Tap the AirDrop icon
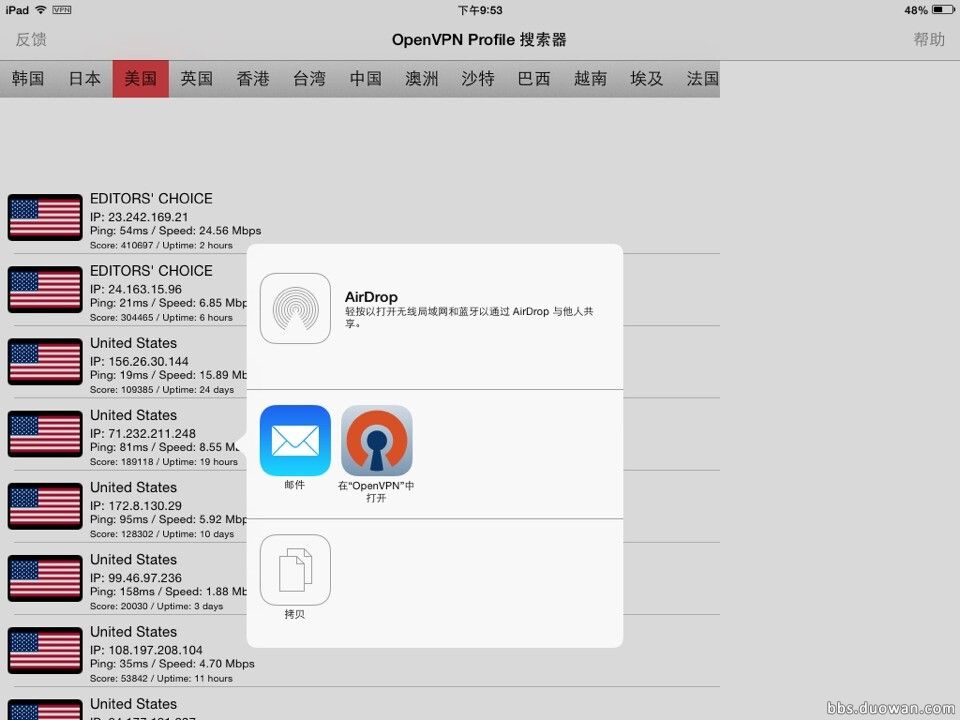Image resolution: width=960 pixels, height=720 pixels. (x=295, y=308)
